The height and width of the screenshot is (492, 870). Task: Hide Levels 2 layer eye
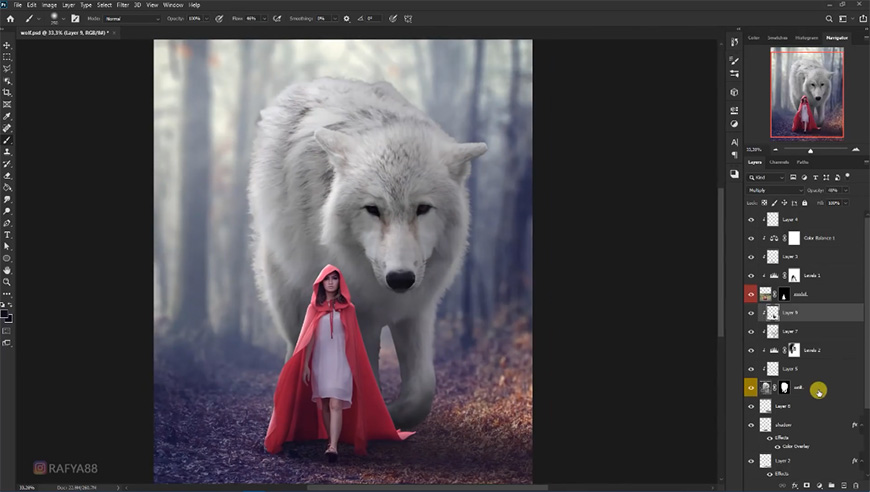pyautogui.click(x=751, y=351)
